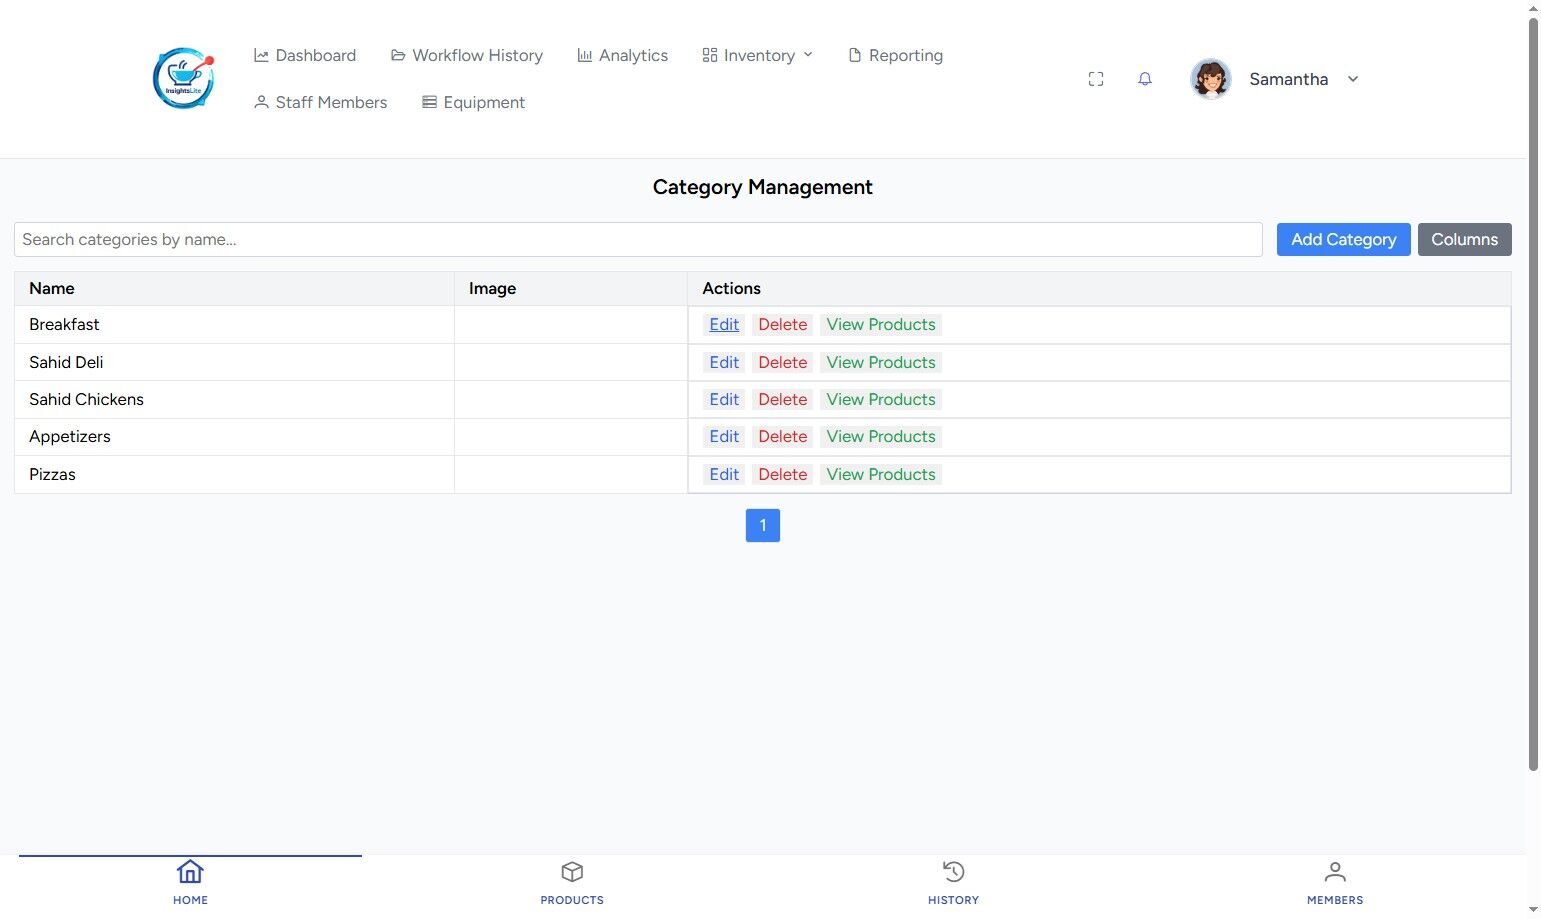
Task: View Products for Pizzas
Action: pyautogui.click(x=881, y=474)
